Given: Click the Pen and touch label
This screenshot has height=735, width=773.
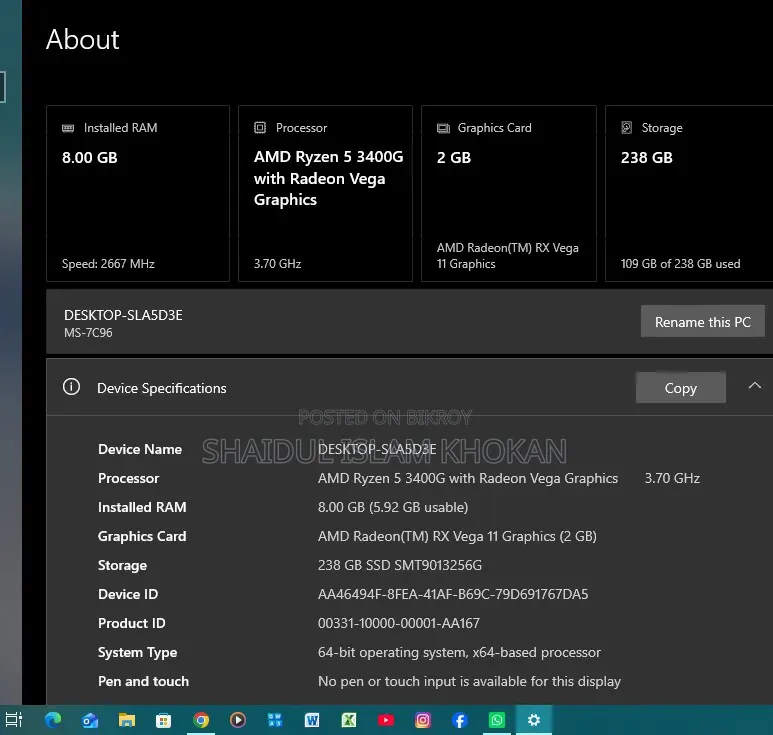Looking at the screenshot, I should (143, 681).
